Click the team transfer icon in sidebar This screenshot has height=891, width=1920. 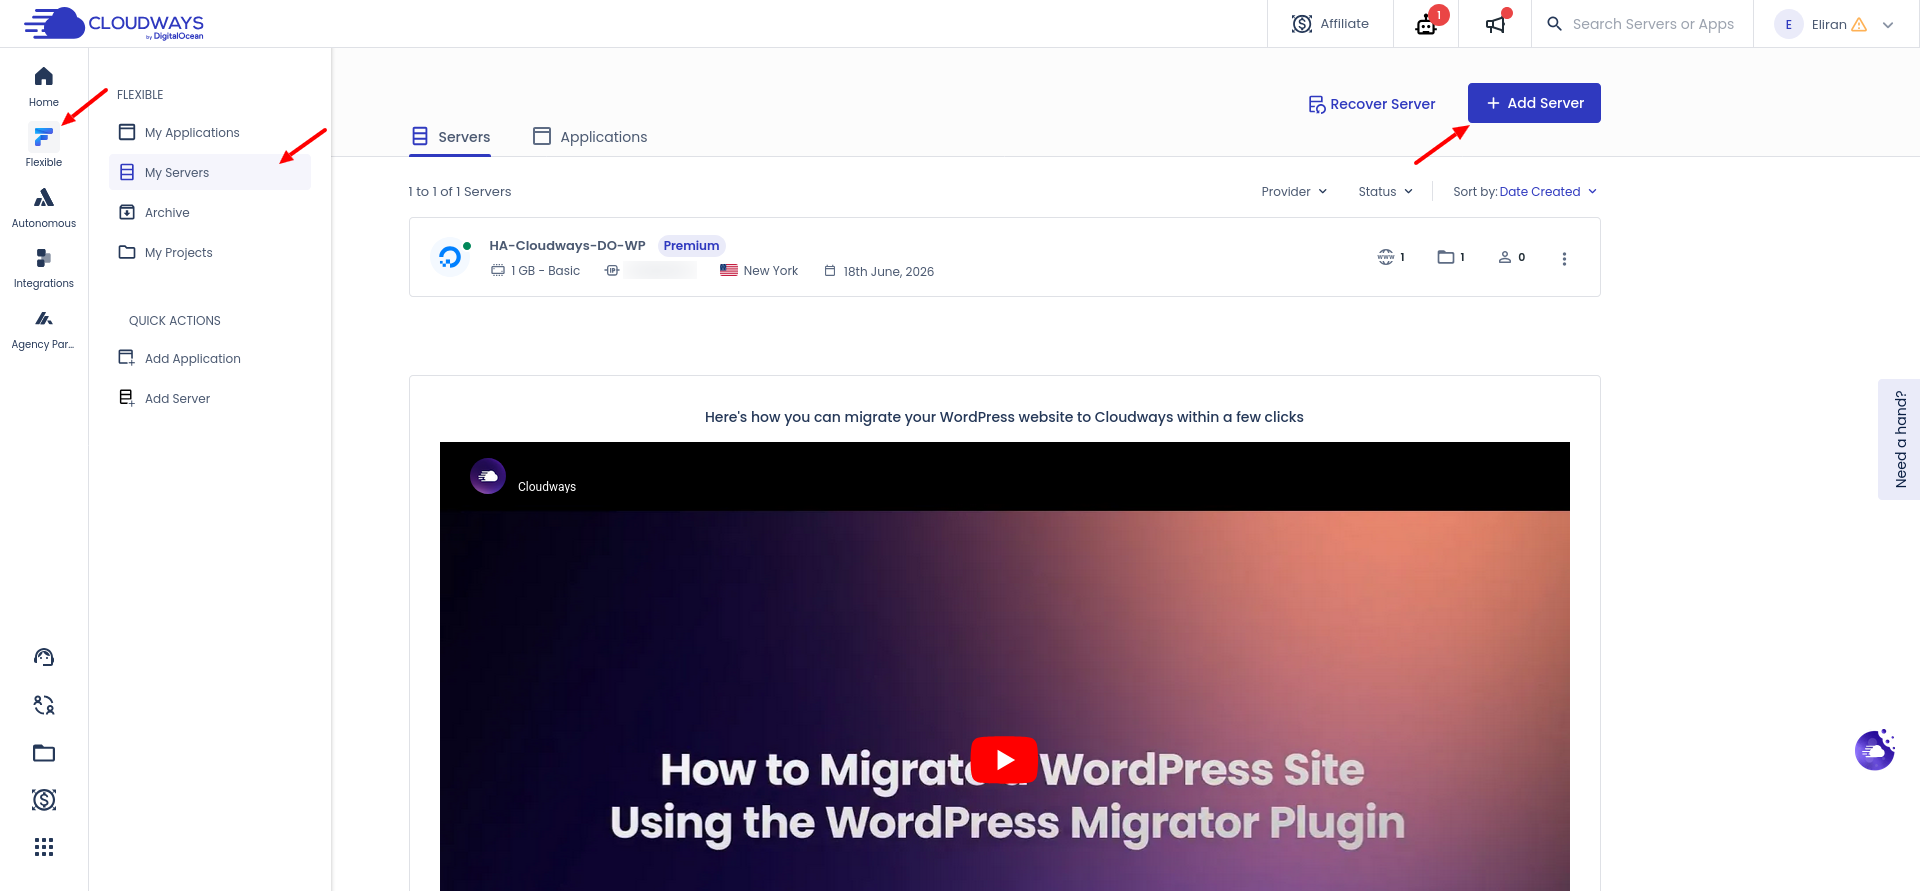pyautogui.click(x=44, y=705)
